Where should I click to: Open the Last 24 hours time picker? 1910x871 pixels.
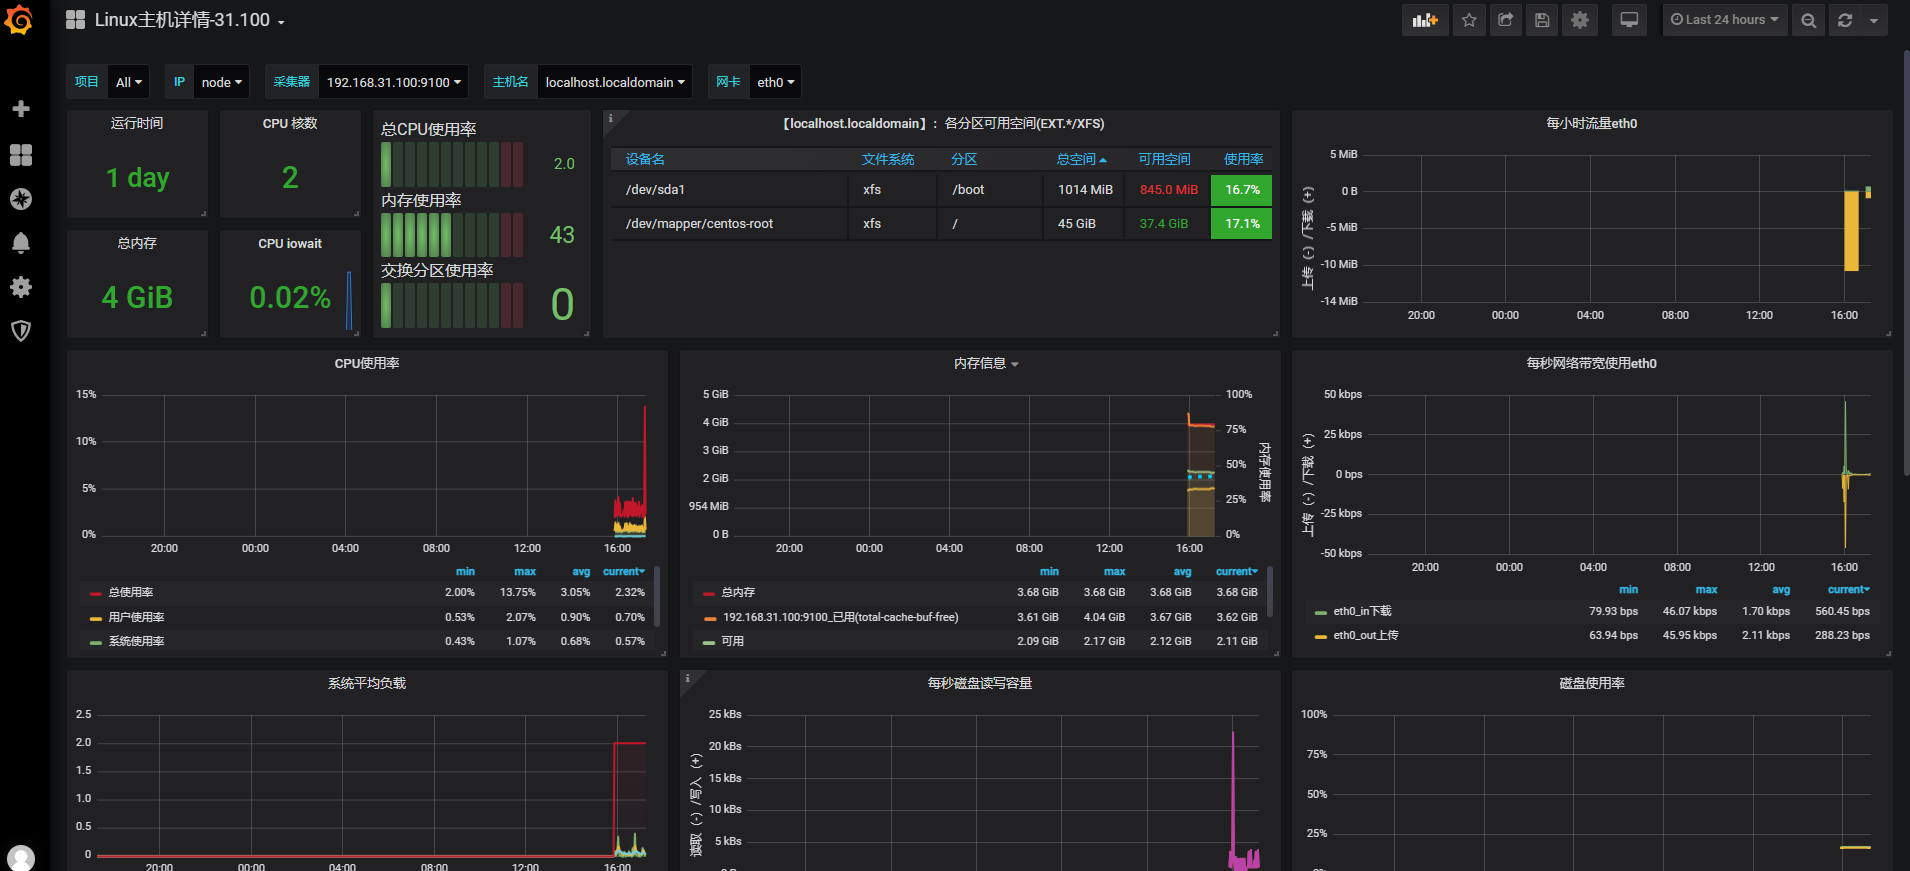coord(1724,20)
